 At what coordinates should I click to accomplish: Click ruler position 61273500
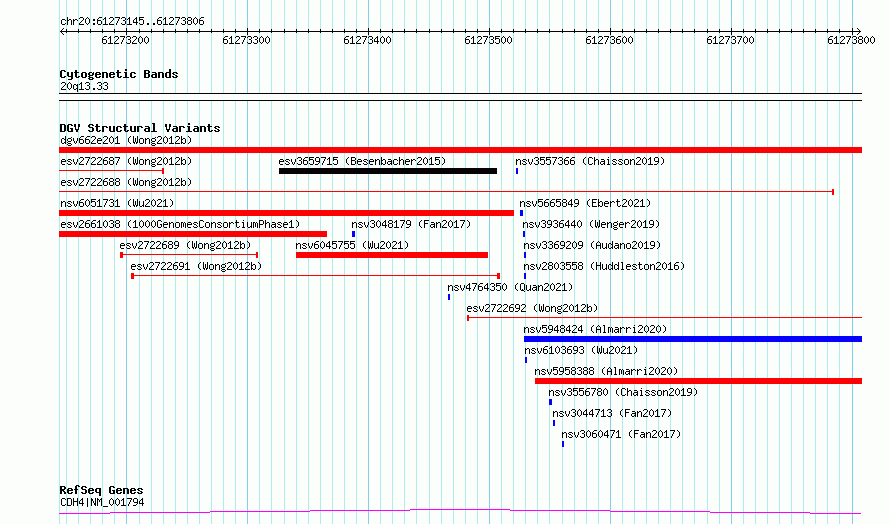(x=488, y=40)
